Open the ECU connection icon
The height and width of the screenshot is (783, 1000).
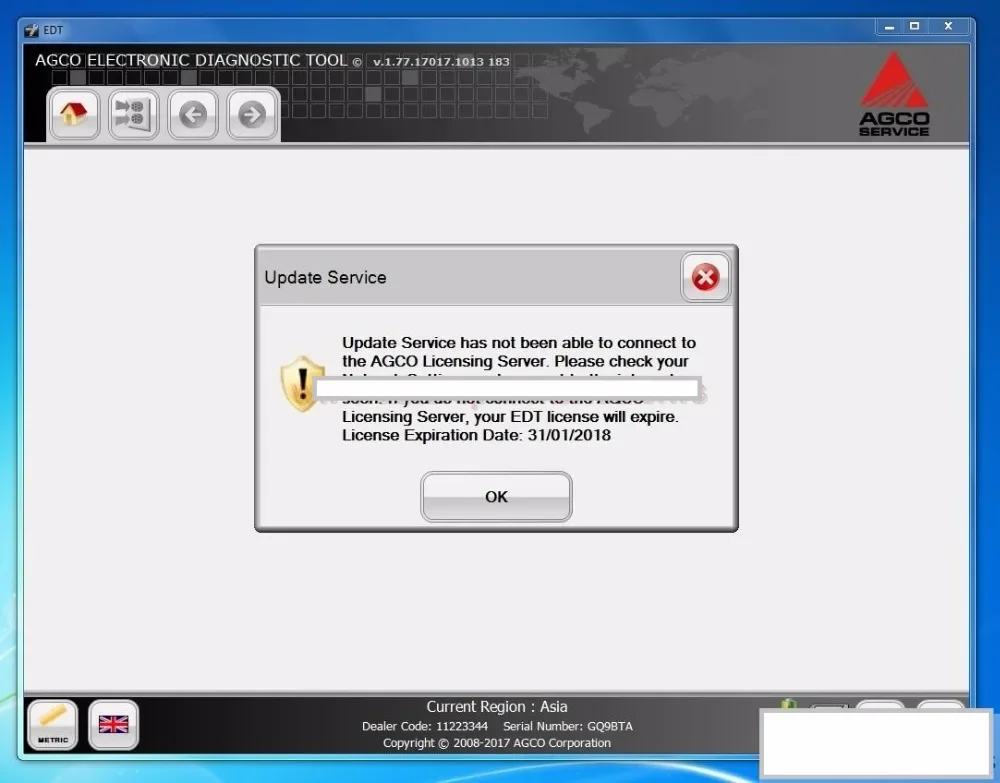[x=133, y=114]
